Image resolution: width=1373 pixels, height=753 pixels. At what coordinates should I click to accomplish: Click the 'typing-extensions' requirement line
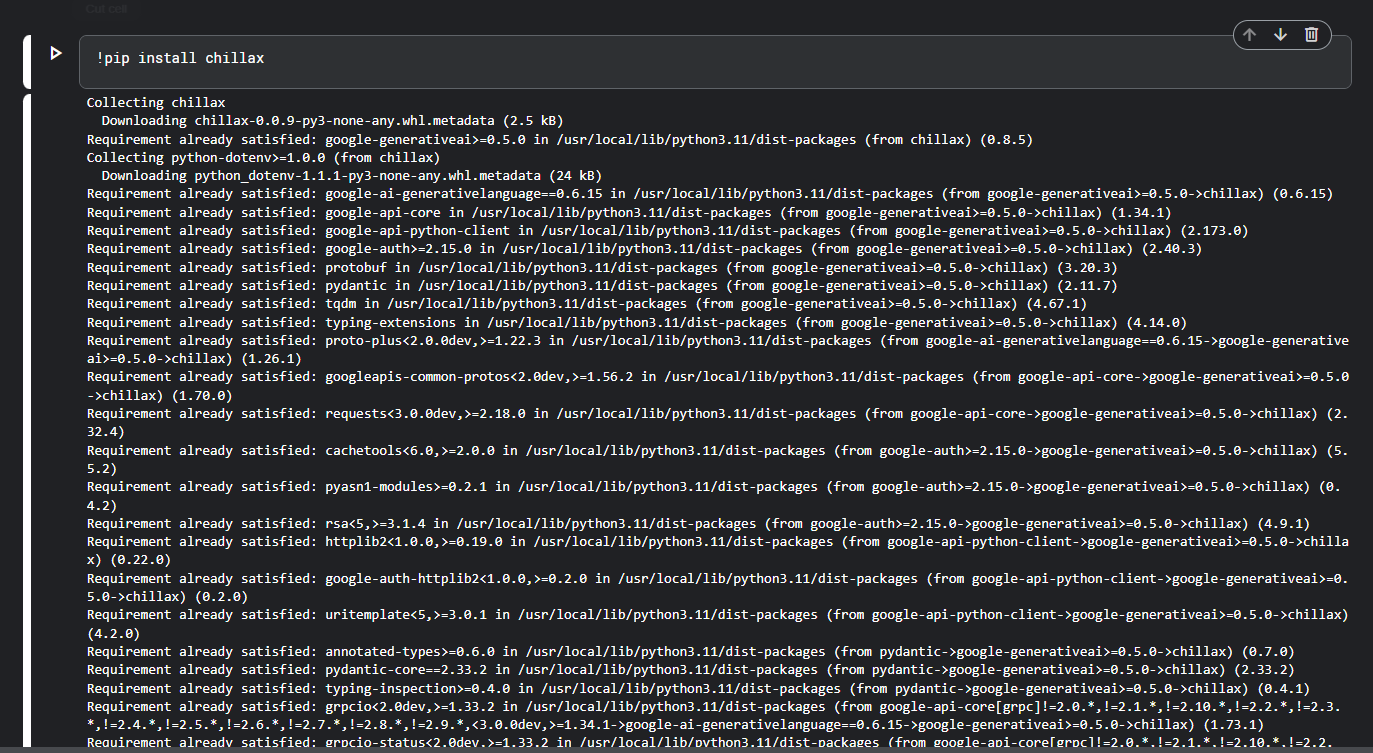[635, 322]
